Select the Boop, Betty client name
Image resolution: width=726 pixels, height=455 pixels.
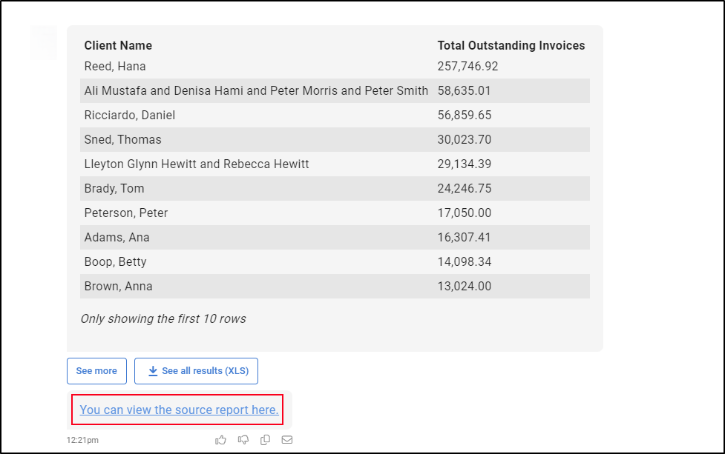(x=115, y=262)
